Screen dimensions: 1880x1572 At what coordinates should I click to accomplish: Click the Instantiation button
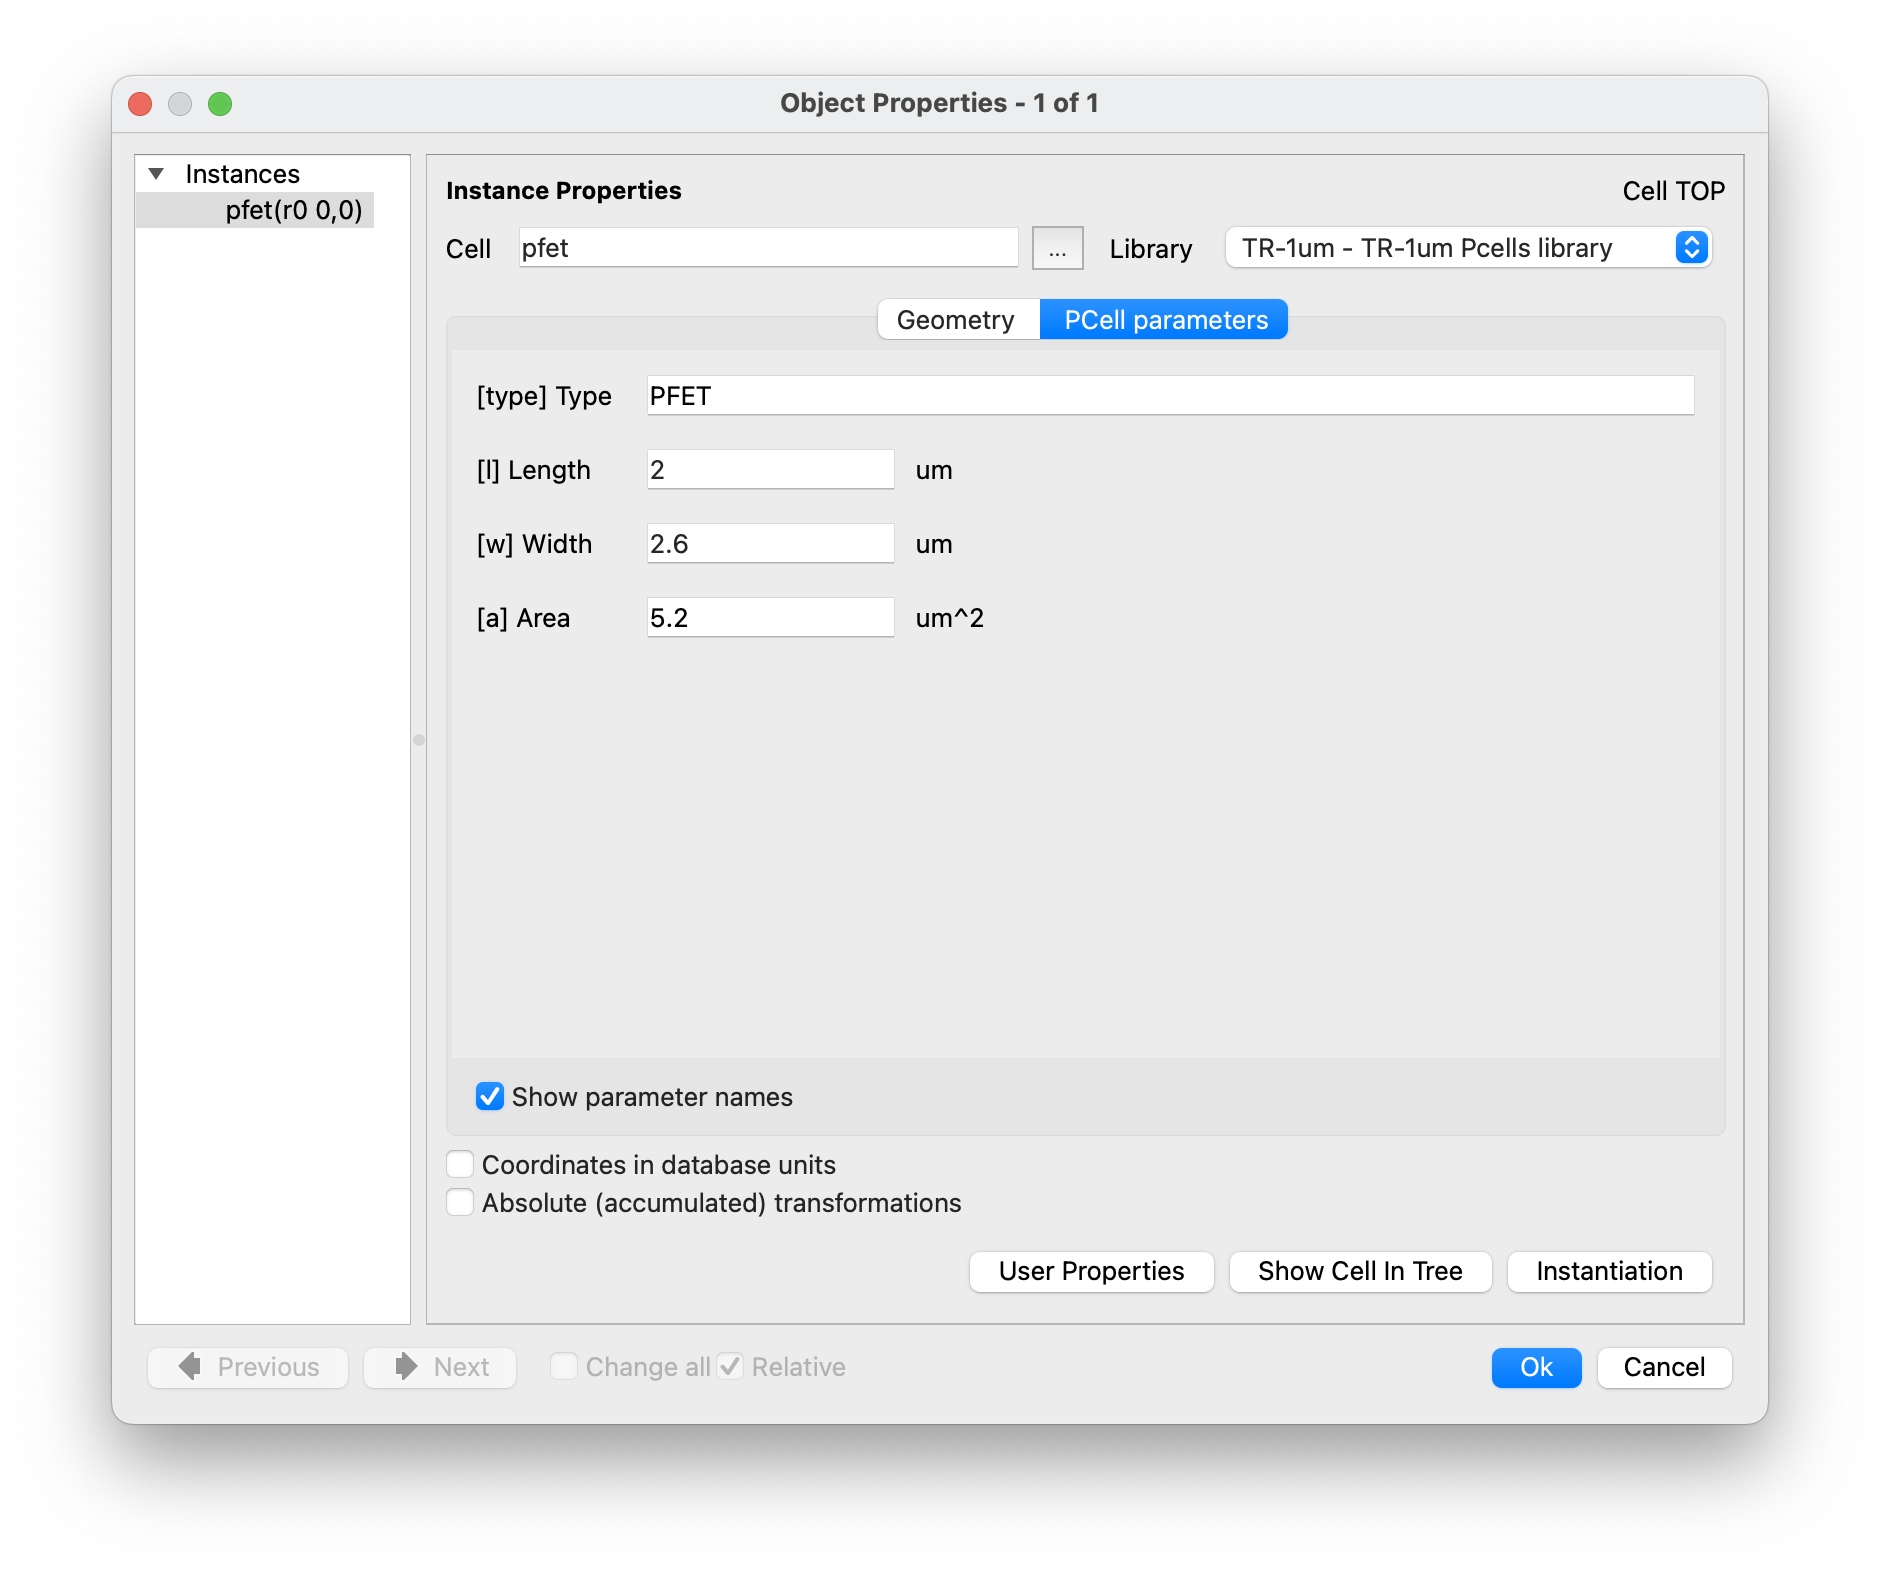tap(1609, 1271)
